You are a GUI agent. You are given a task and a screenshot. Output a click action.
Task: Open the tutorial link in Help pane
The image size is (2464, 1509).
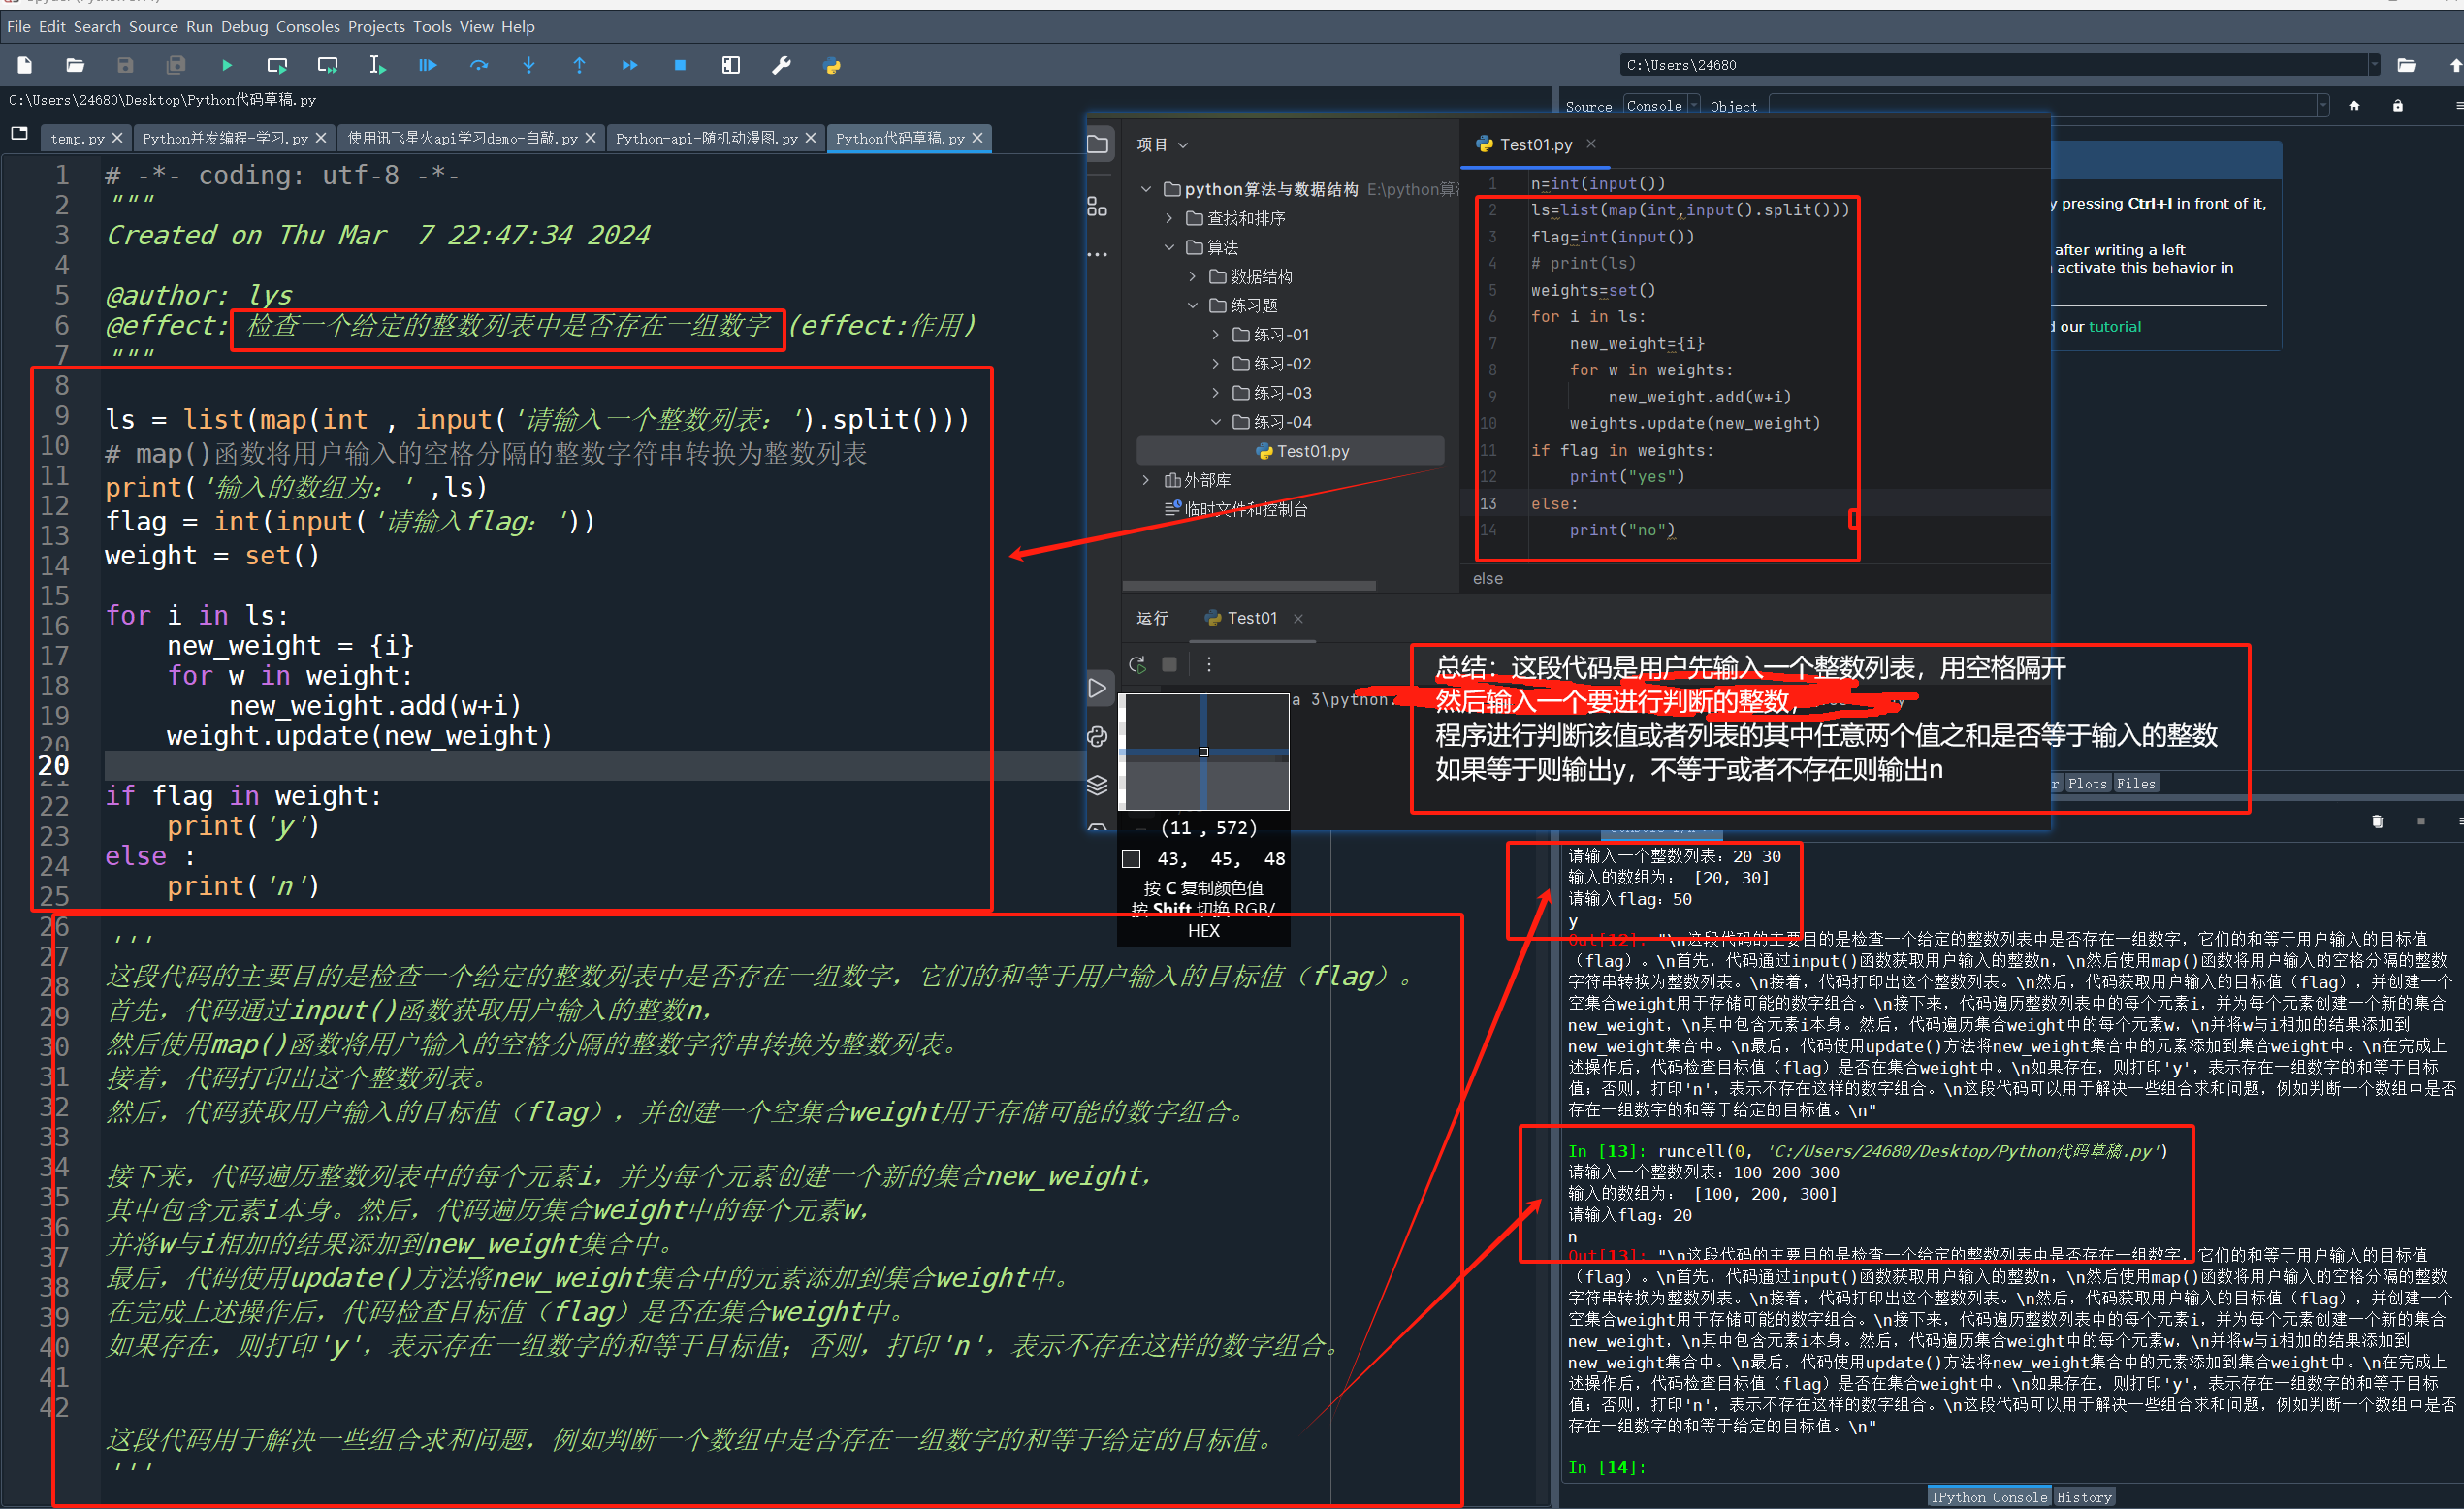[2115, 326]
